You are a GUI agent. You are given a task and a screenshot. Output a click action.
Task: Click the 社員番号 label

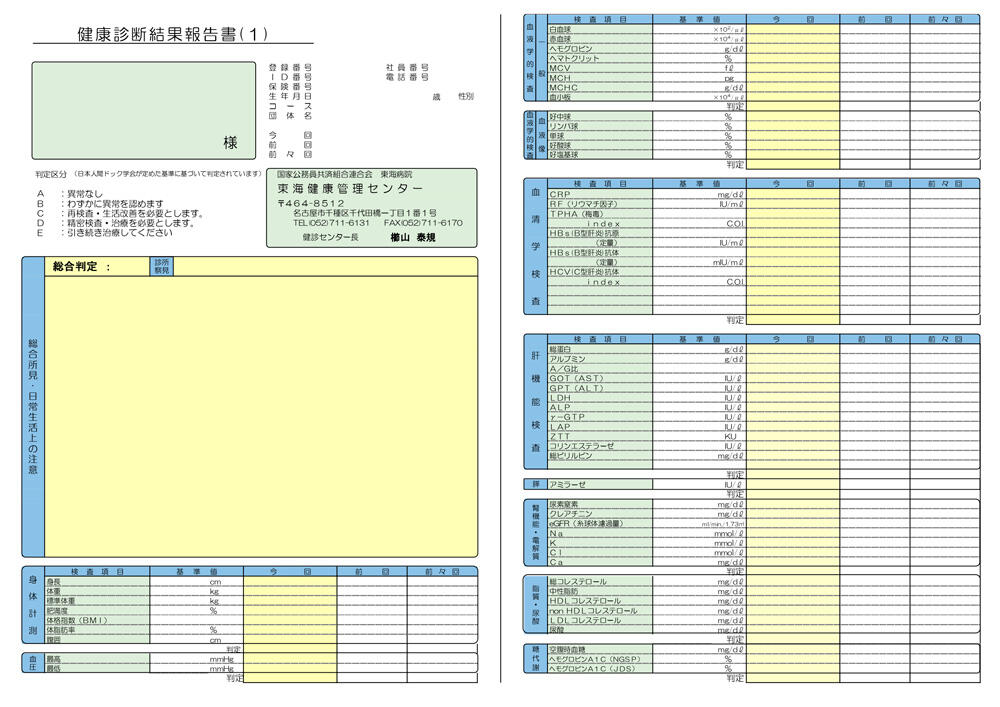click(x=407, y=68)
